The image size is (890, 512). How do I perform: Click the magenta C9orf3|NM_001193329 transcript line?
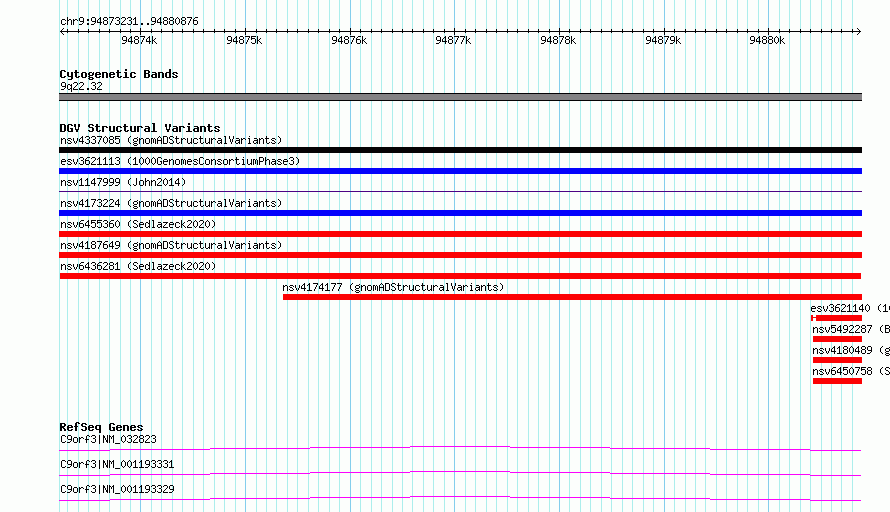[460, 498]
